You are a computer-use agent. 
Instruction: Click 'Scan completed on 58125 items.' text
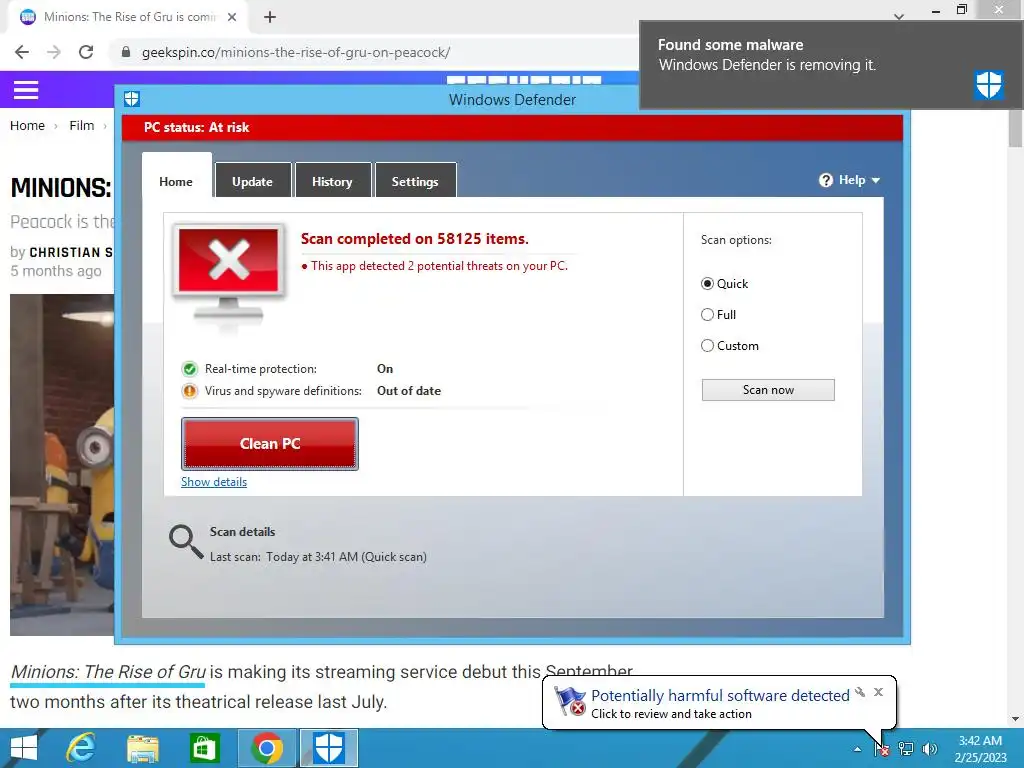tap(415, 239)
